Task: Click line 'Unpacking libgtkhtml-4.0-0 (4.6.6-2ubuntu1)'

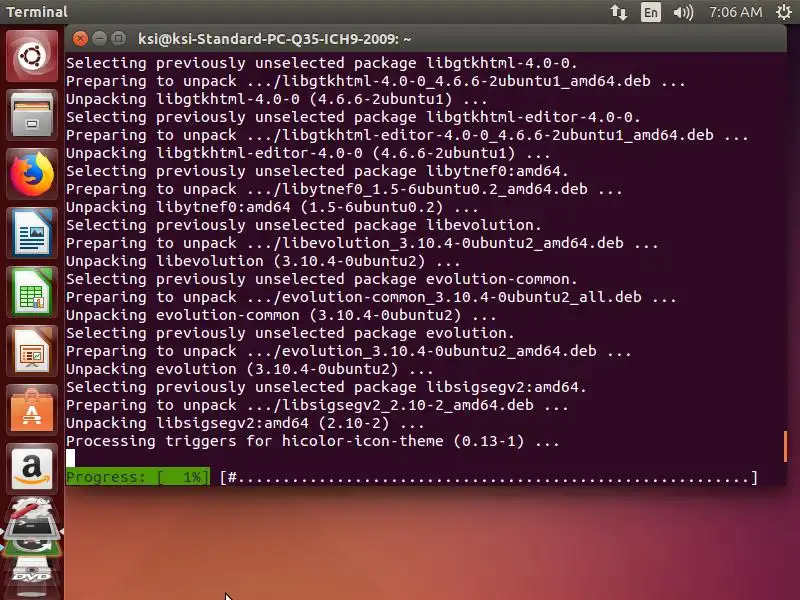Action: point(277,99)
